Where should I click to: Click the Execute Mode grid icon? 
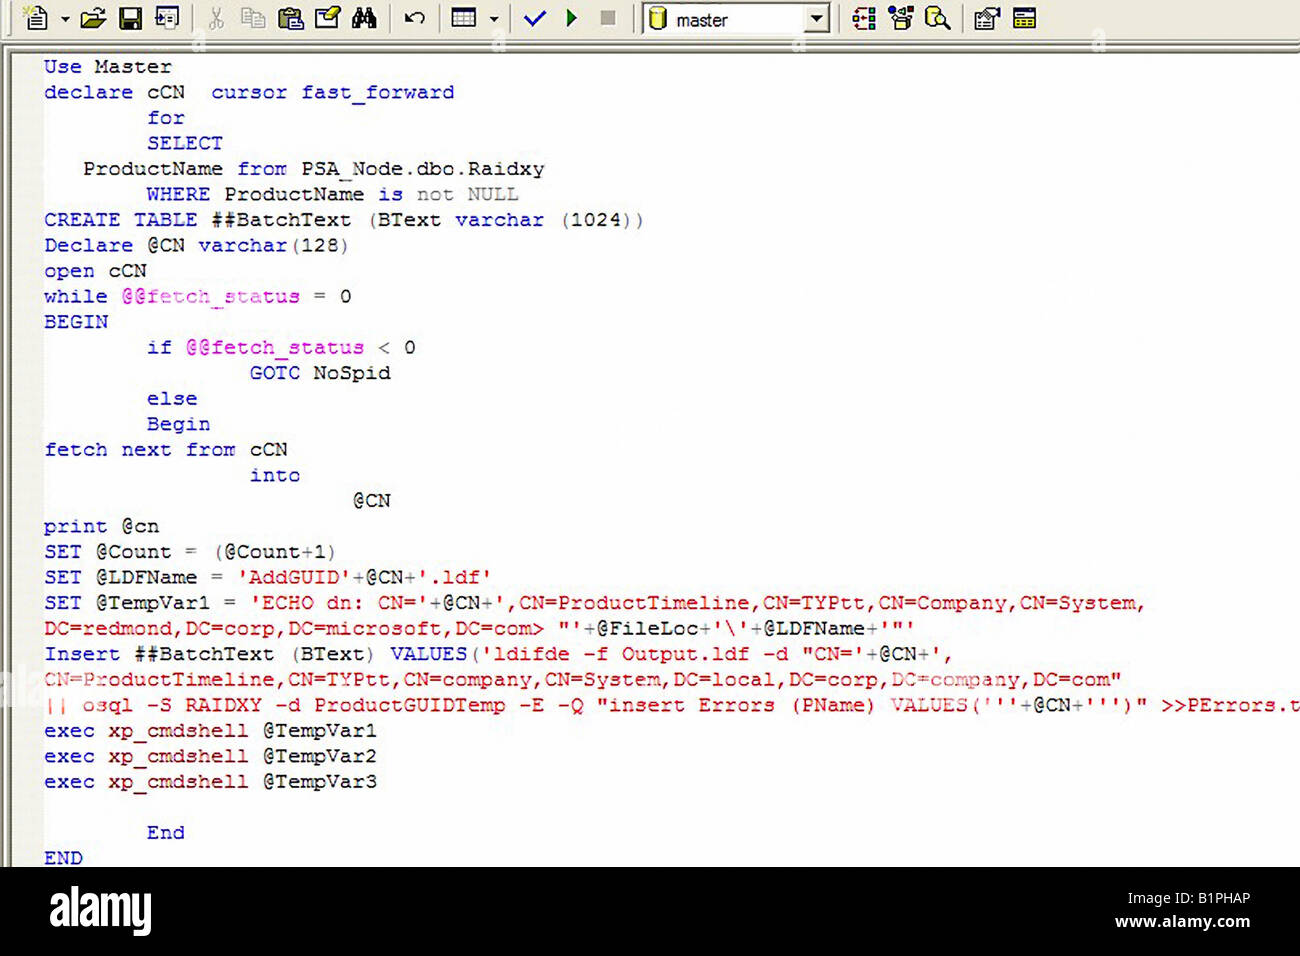(x=464, y=18)
